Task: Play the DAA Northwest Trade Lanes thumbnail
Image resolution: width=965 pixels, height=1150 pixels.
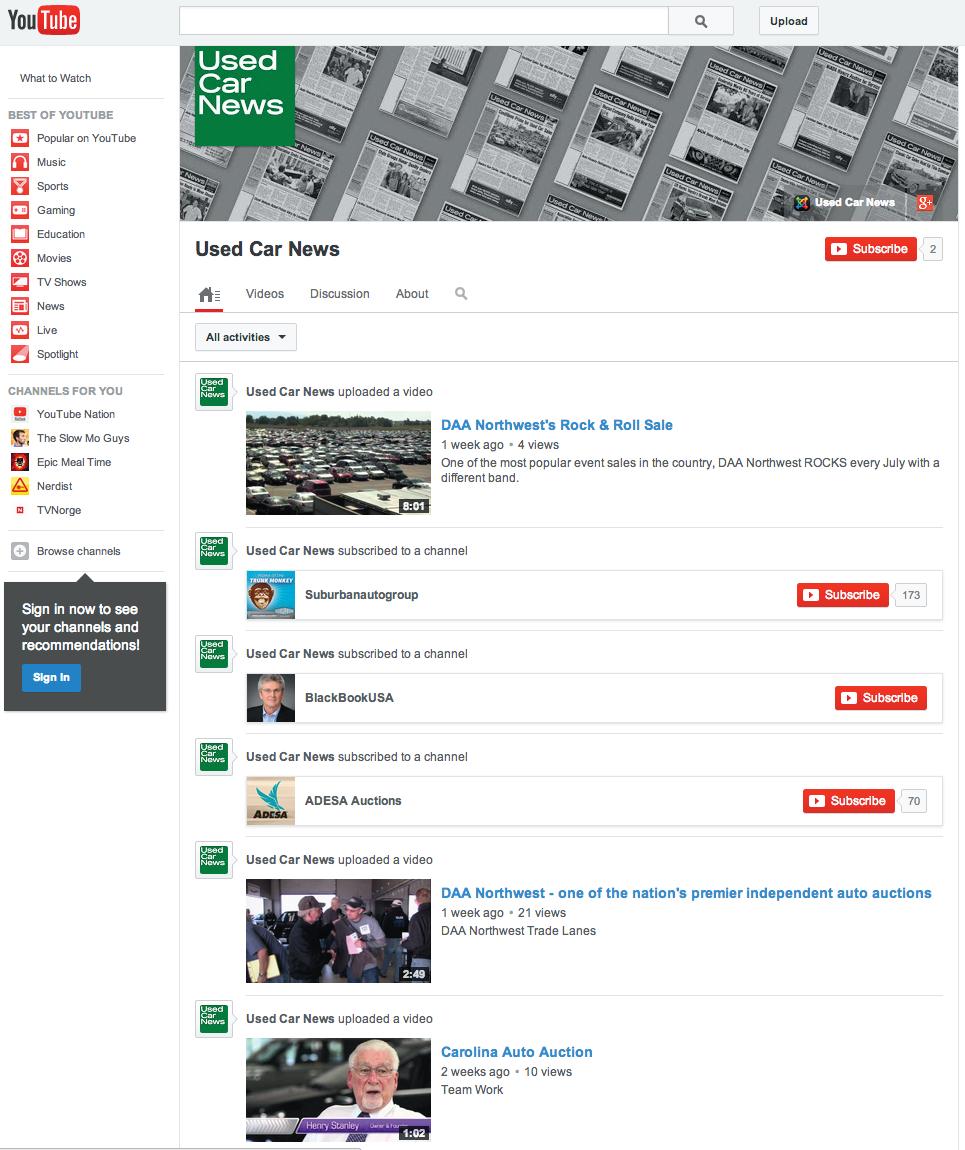Action: pos(338,931)
